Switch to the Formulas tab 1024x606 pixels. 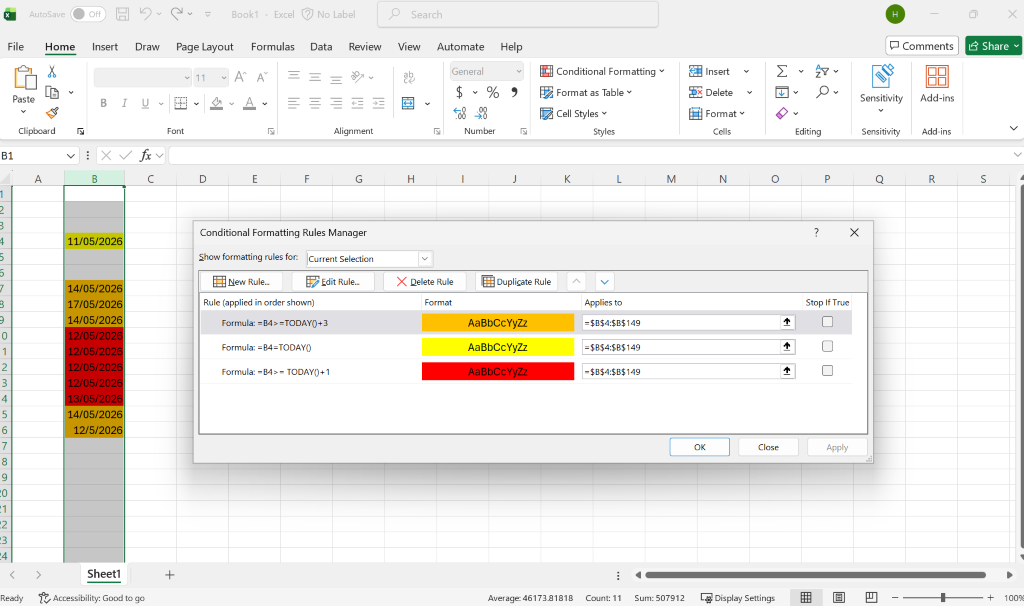[272, 46]
